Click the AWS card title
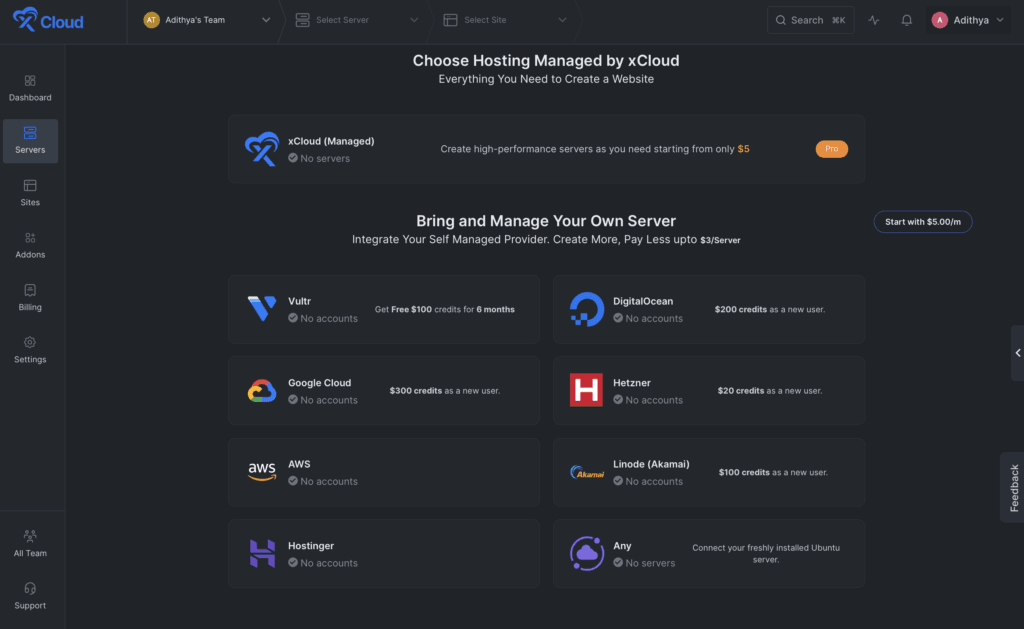1024x629 pixels. [x=299, y=464]
